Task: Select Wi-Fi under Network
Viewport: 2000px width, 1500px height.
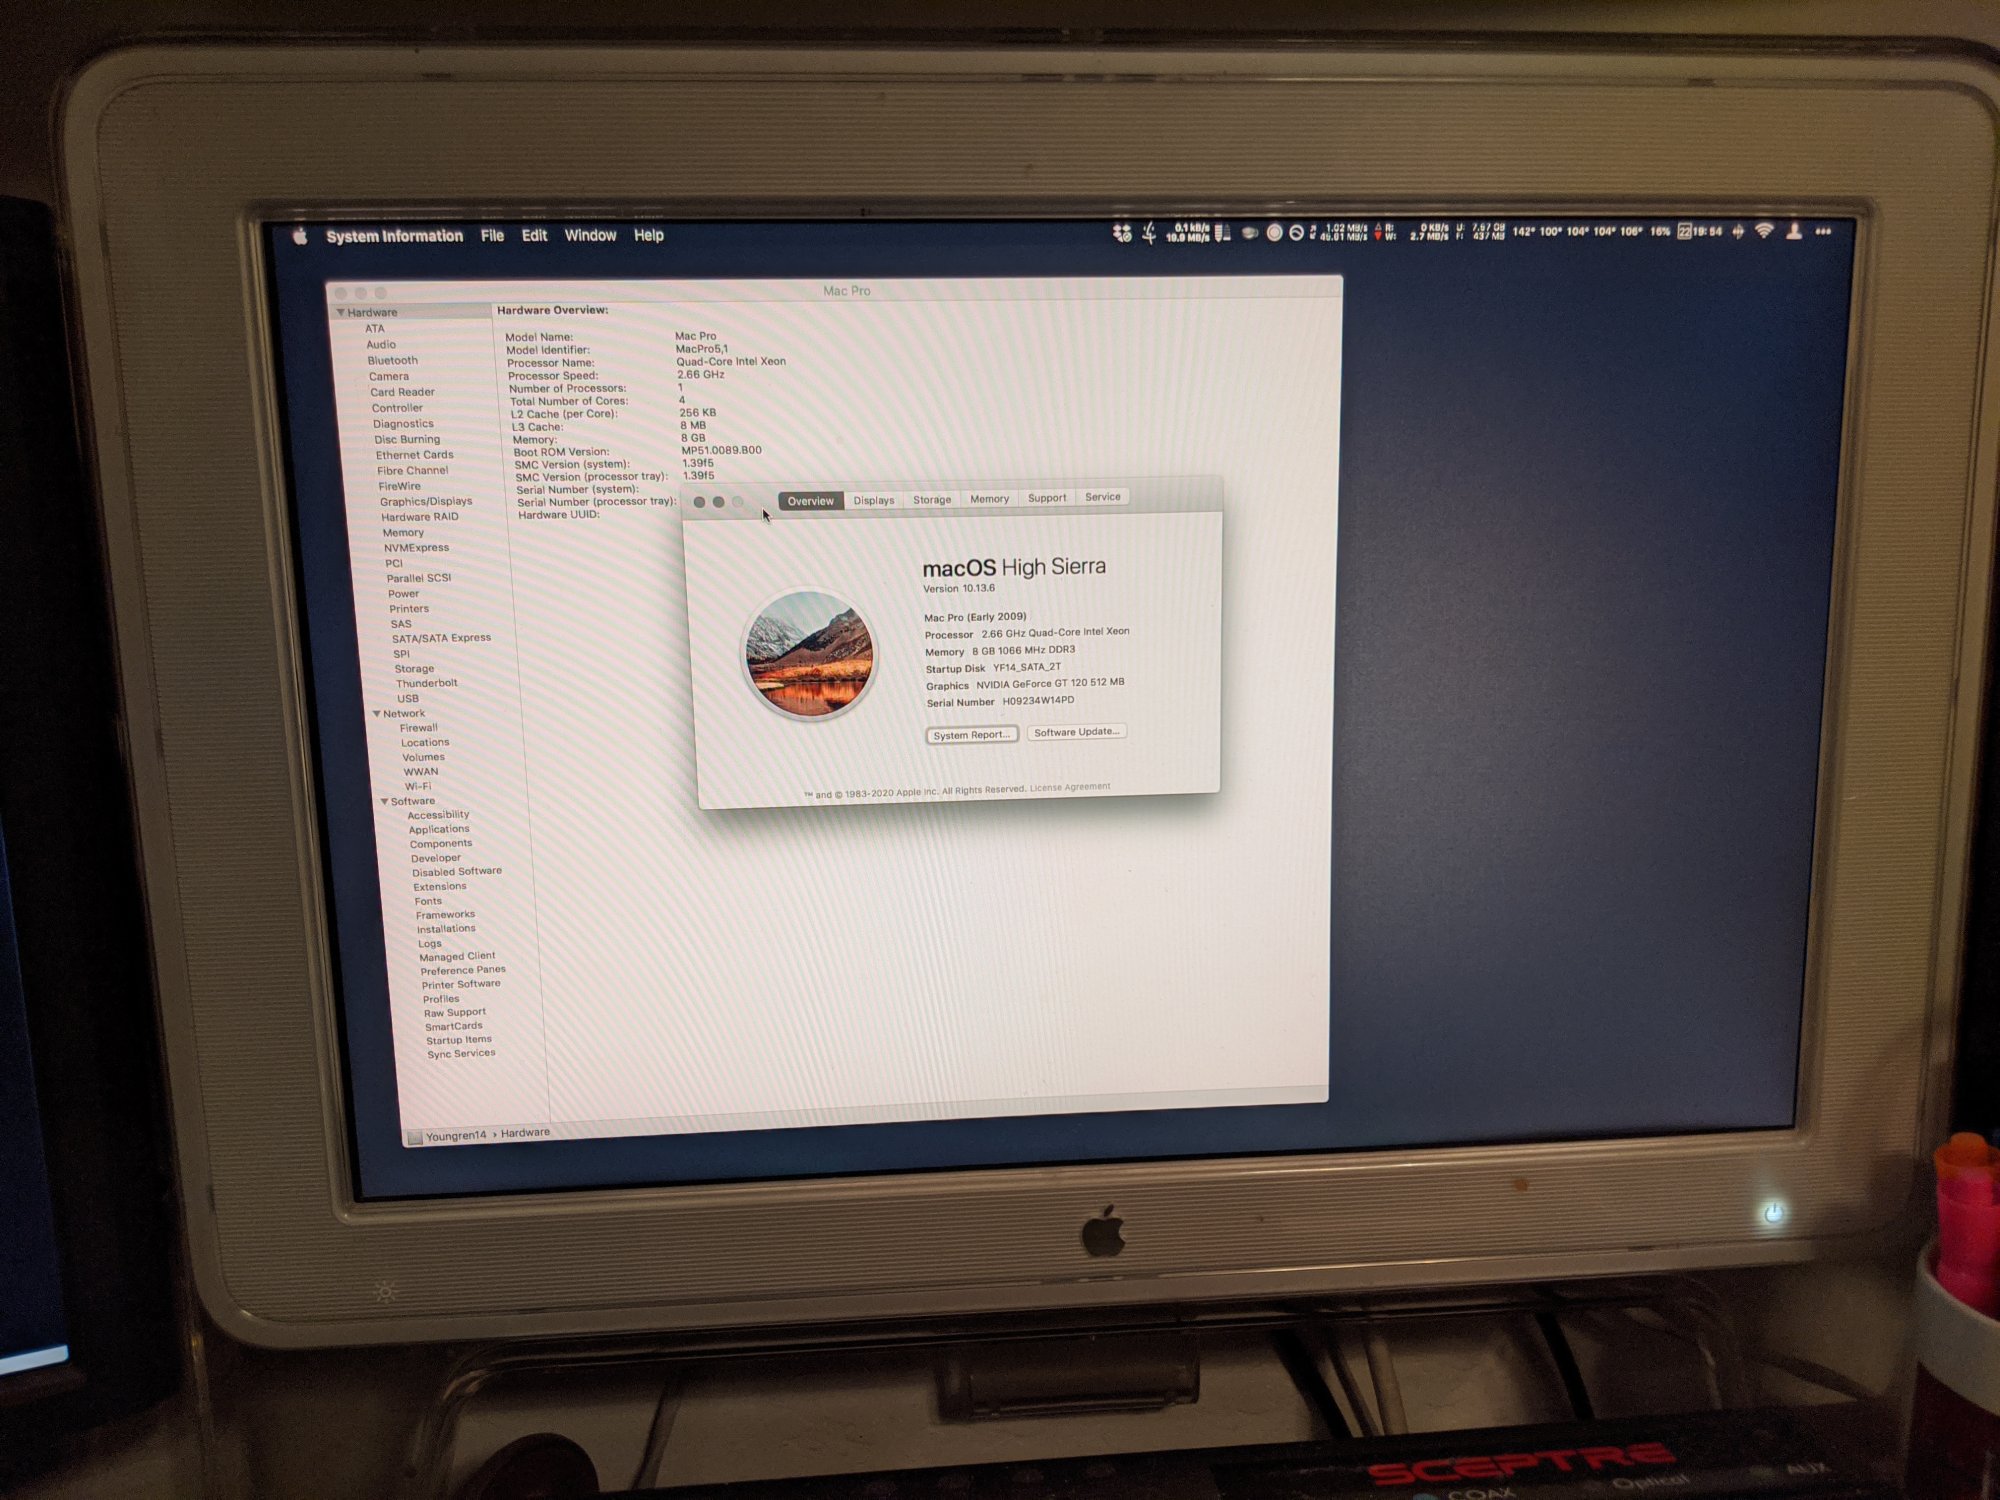Action: [418, 786]
